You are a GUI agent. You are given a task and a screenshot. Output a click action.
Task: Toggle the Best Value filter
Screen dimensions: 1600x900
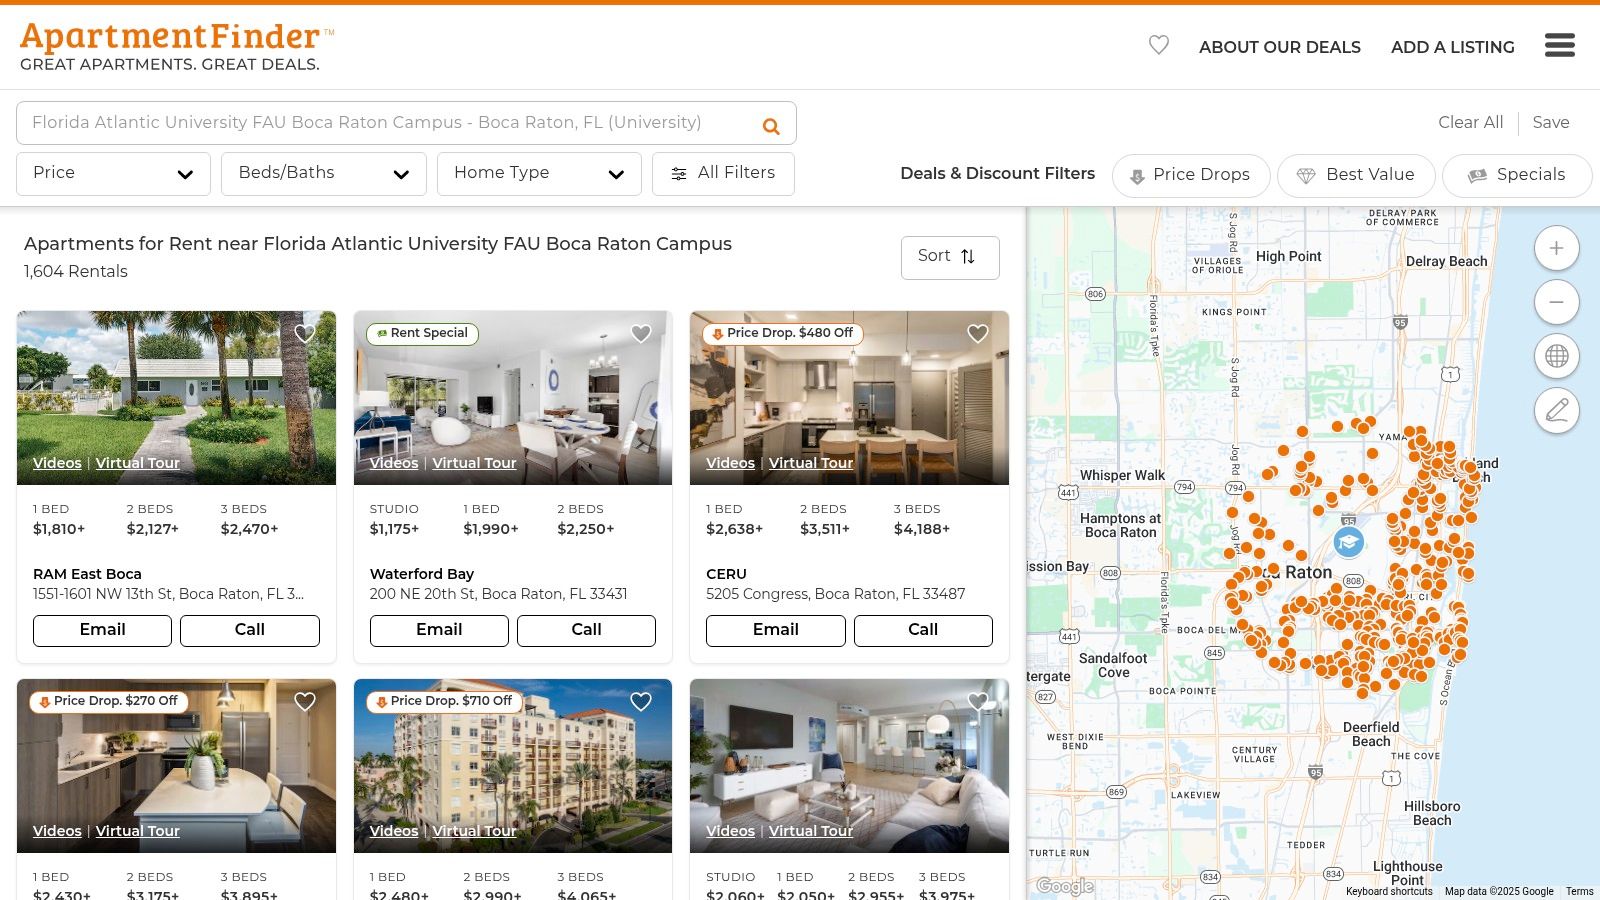tap(1355, 175)
